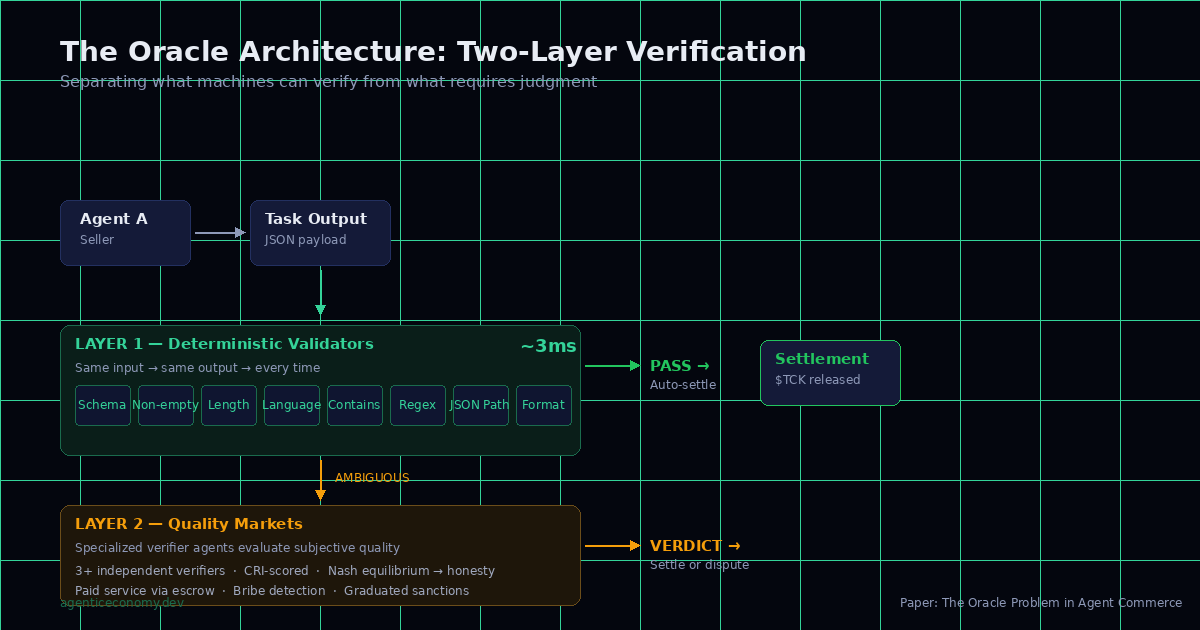Select the Task Output JSON payload node

pos(320,232)
